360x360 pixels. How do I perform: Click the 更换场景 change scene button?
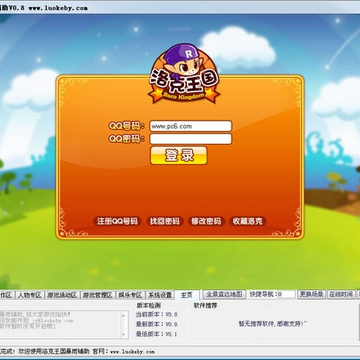coord(311,294)
